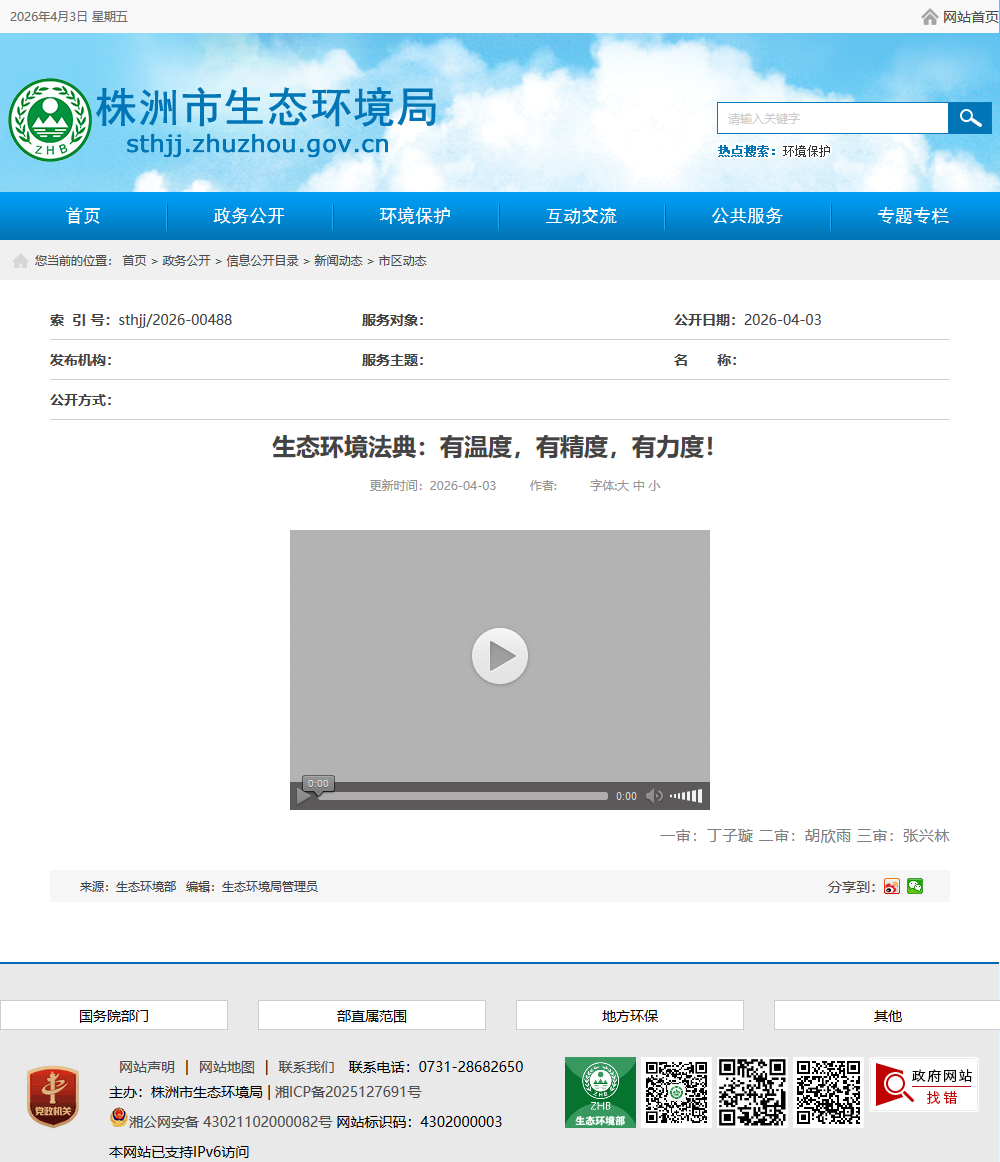1000x1162 pixels.
Task: Click the keyword search input field
Action: click(x=832, y=118)
